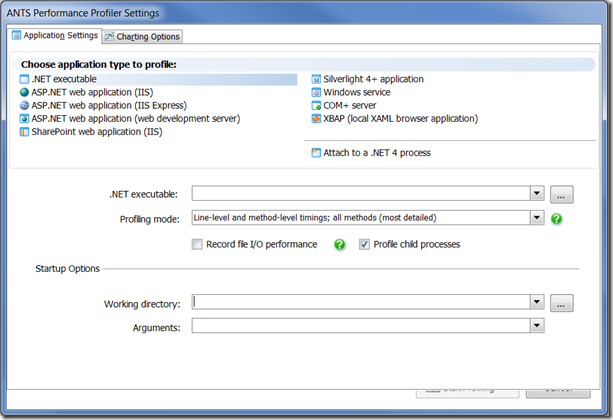
Task: Expand the Arguments dropdown arrow
Action: (537, 325)
